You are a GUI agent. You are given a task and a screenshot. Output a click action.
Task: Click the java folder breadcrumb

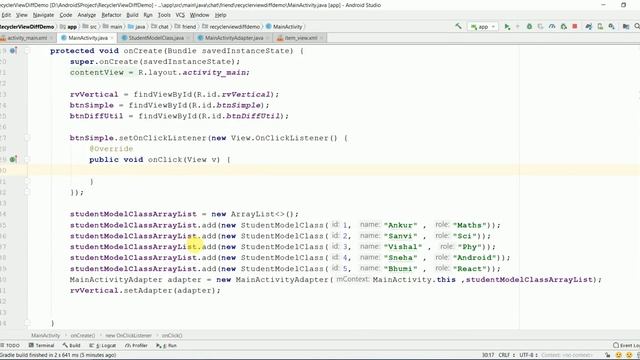click(x=137, y=27)
